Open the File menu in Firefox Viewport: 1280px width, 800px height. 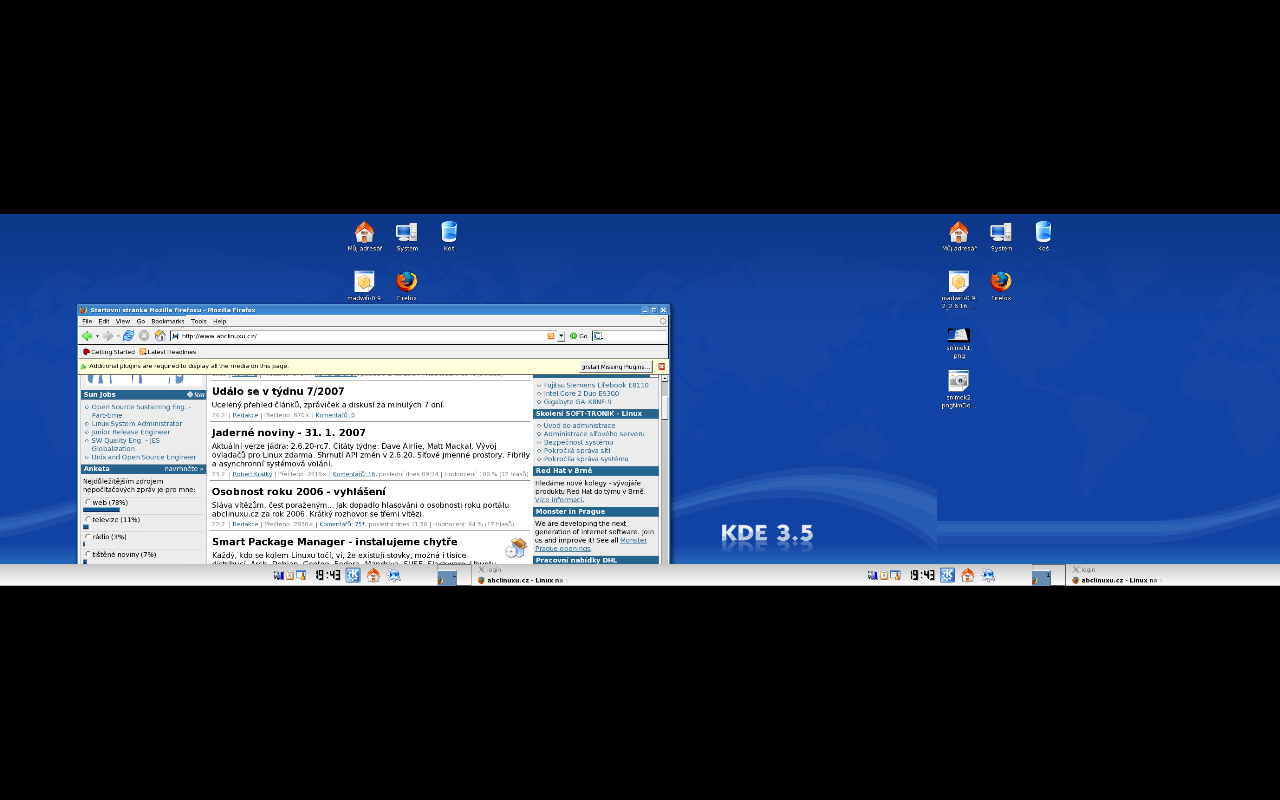tap(87, 322)
